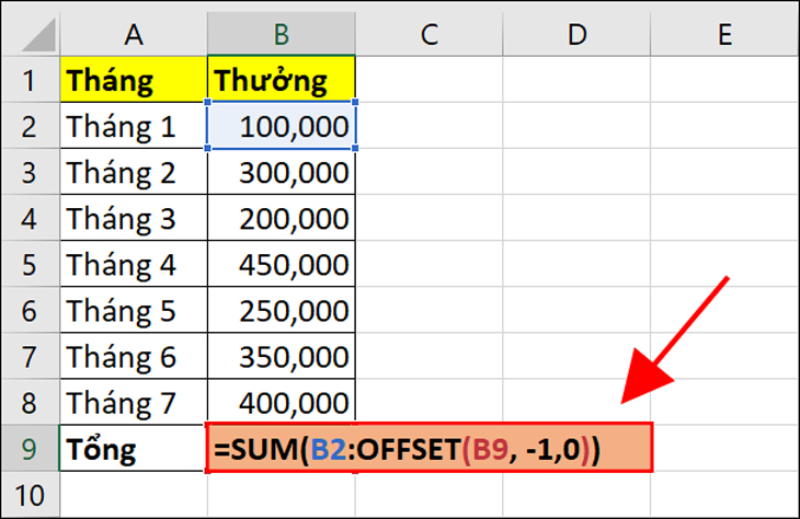
Task: Select row 10 header
Action: click(28, 494)
